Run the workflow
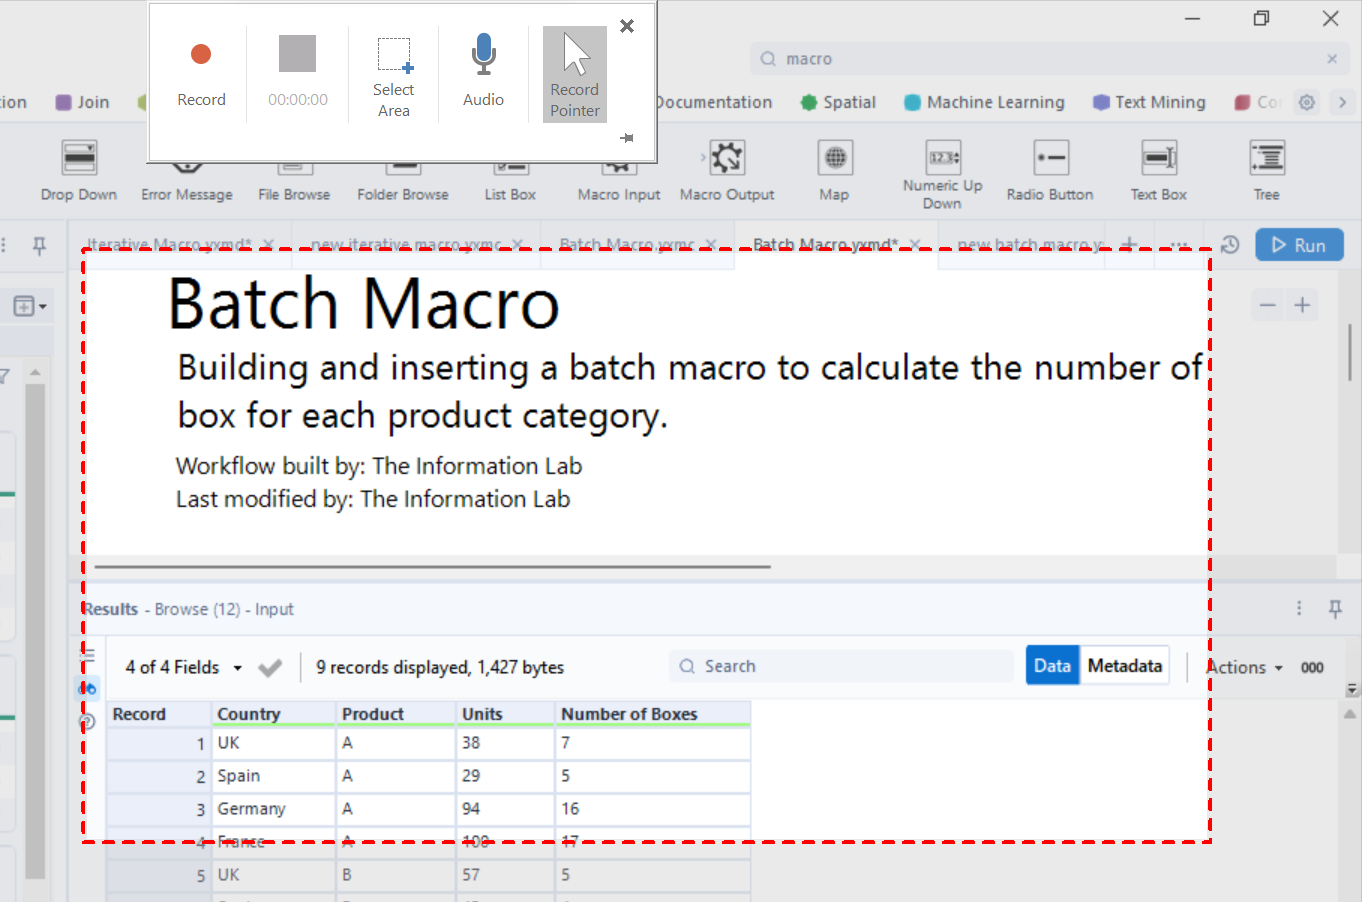This screenshot has width=1362, height=902. [x=1298, y=245]
